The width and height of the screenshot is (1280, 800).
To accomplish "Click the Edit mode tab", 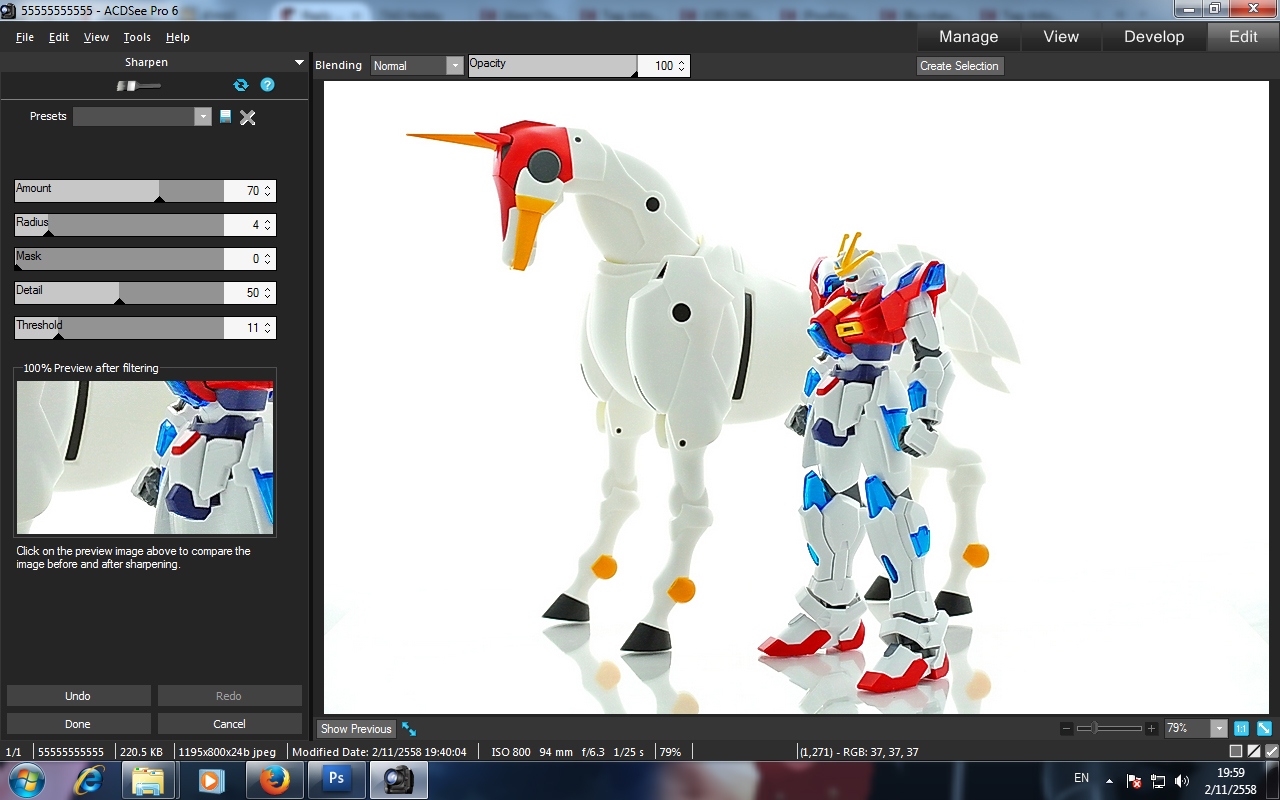I will pos(1243,37).
